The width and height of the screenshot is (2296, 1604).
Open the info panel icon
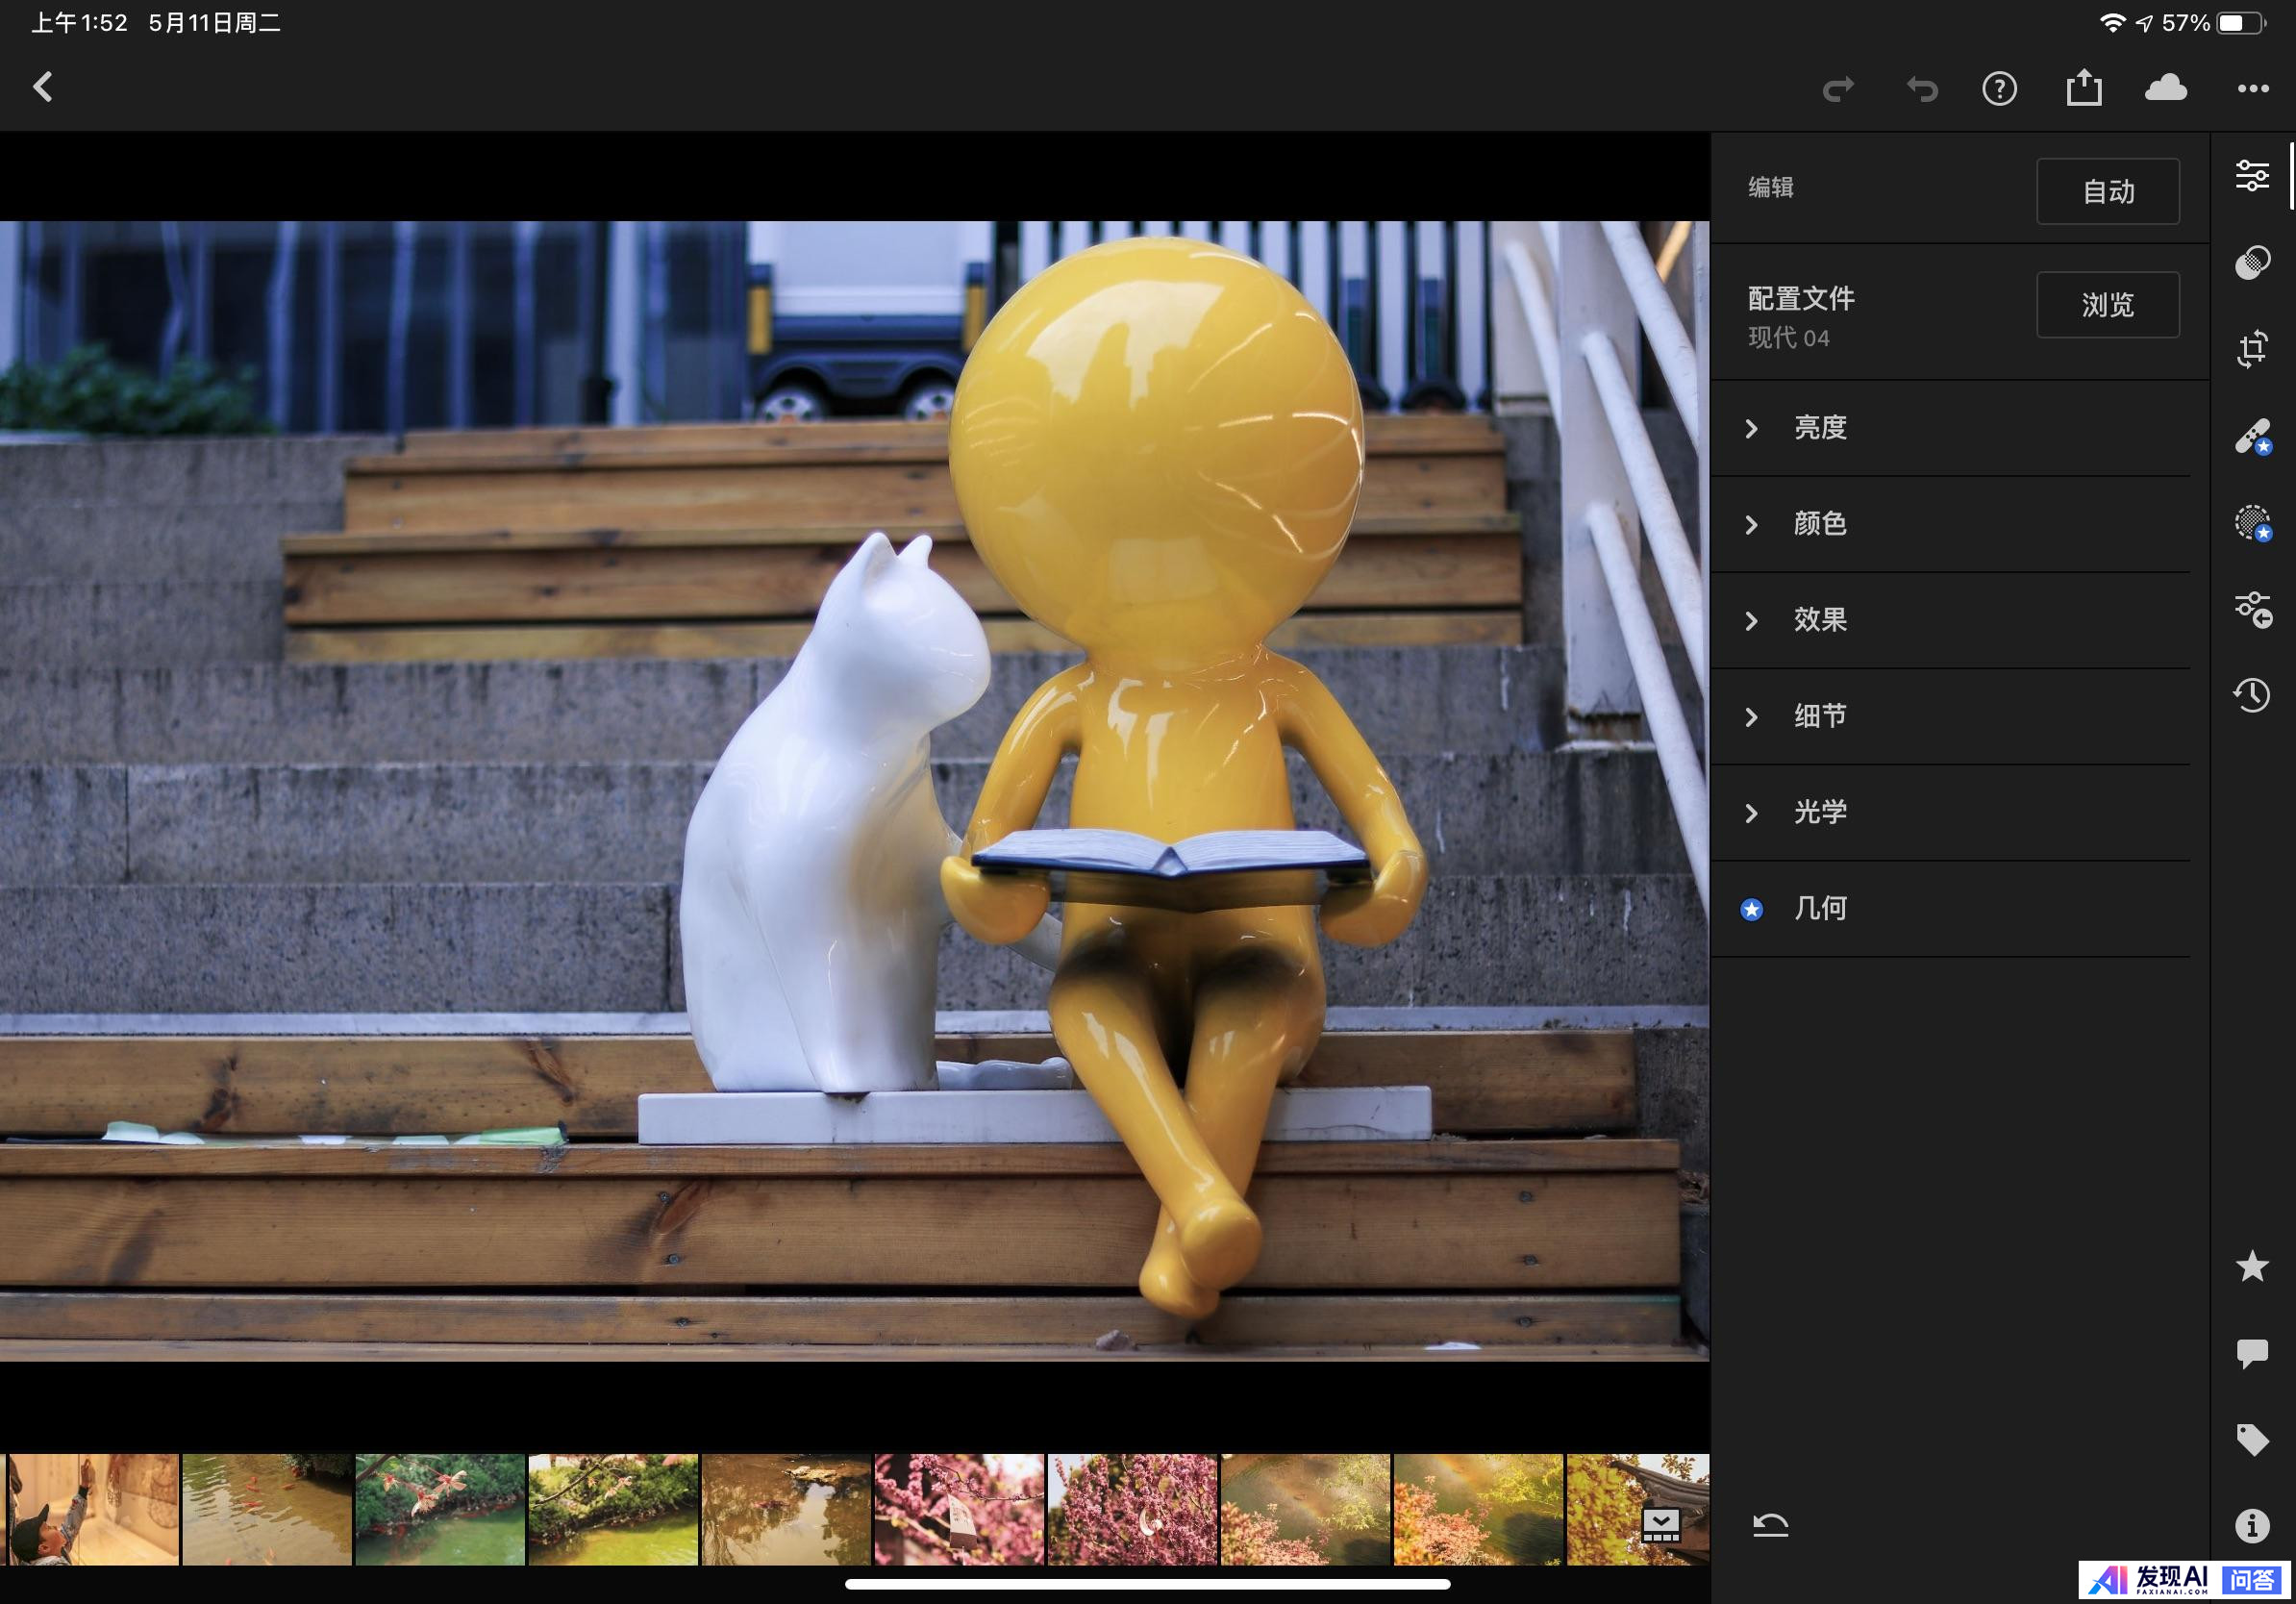click(2252, 1526)
